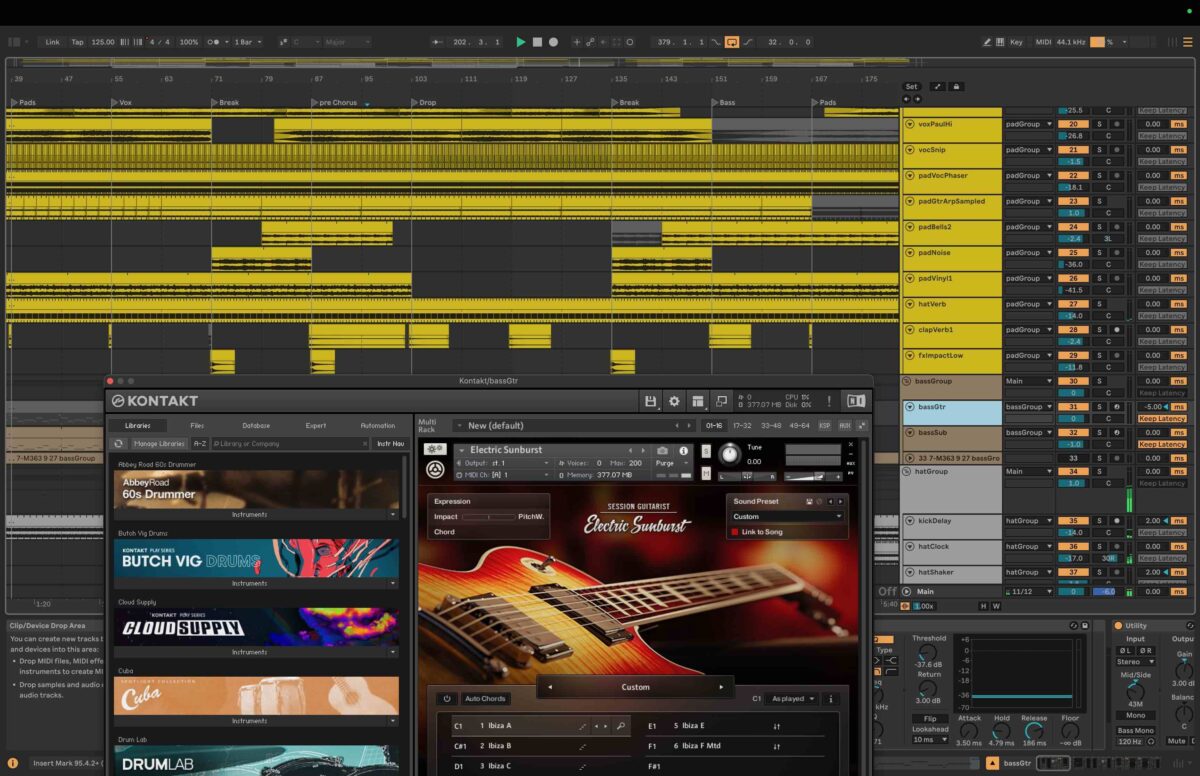
Task: Show the Electric Sunburst info icon
Action: [684, 451]
